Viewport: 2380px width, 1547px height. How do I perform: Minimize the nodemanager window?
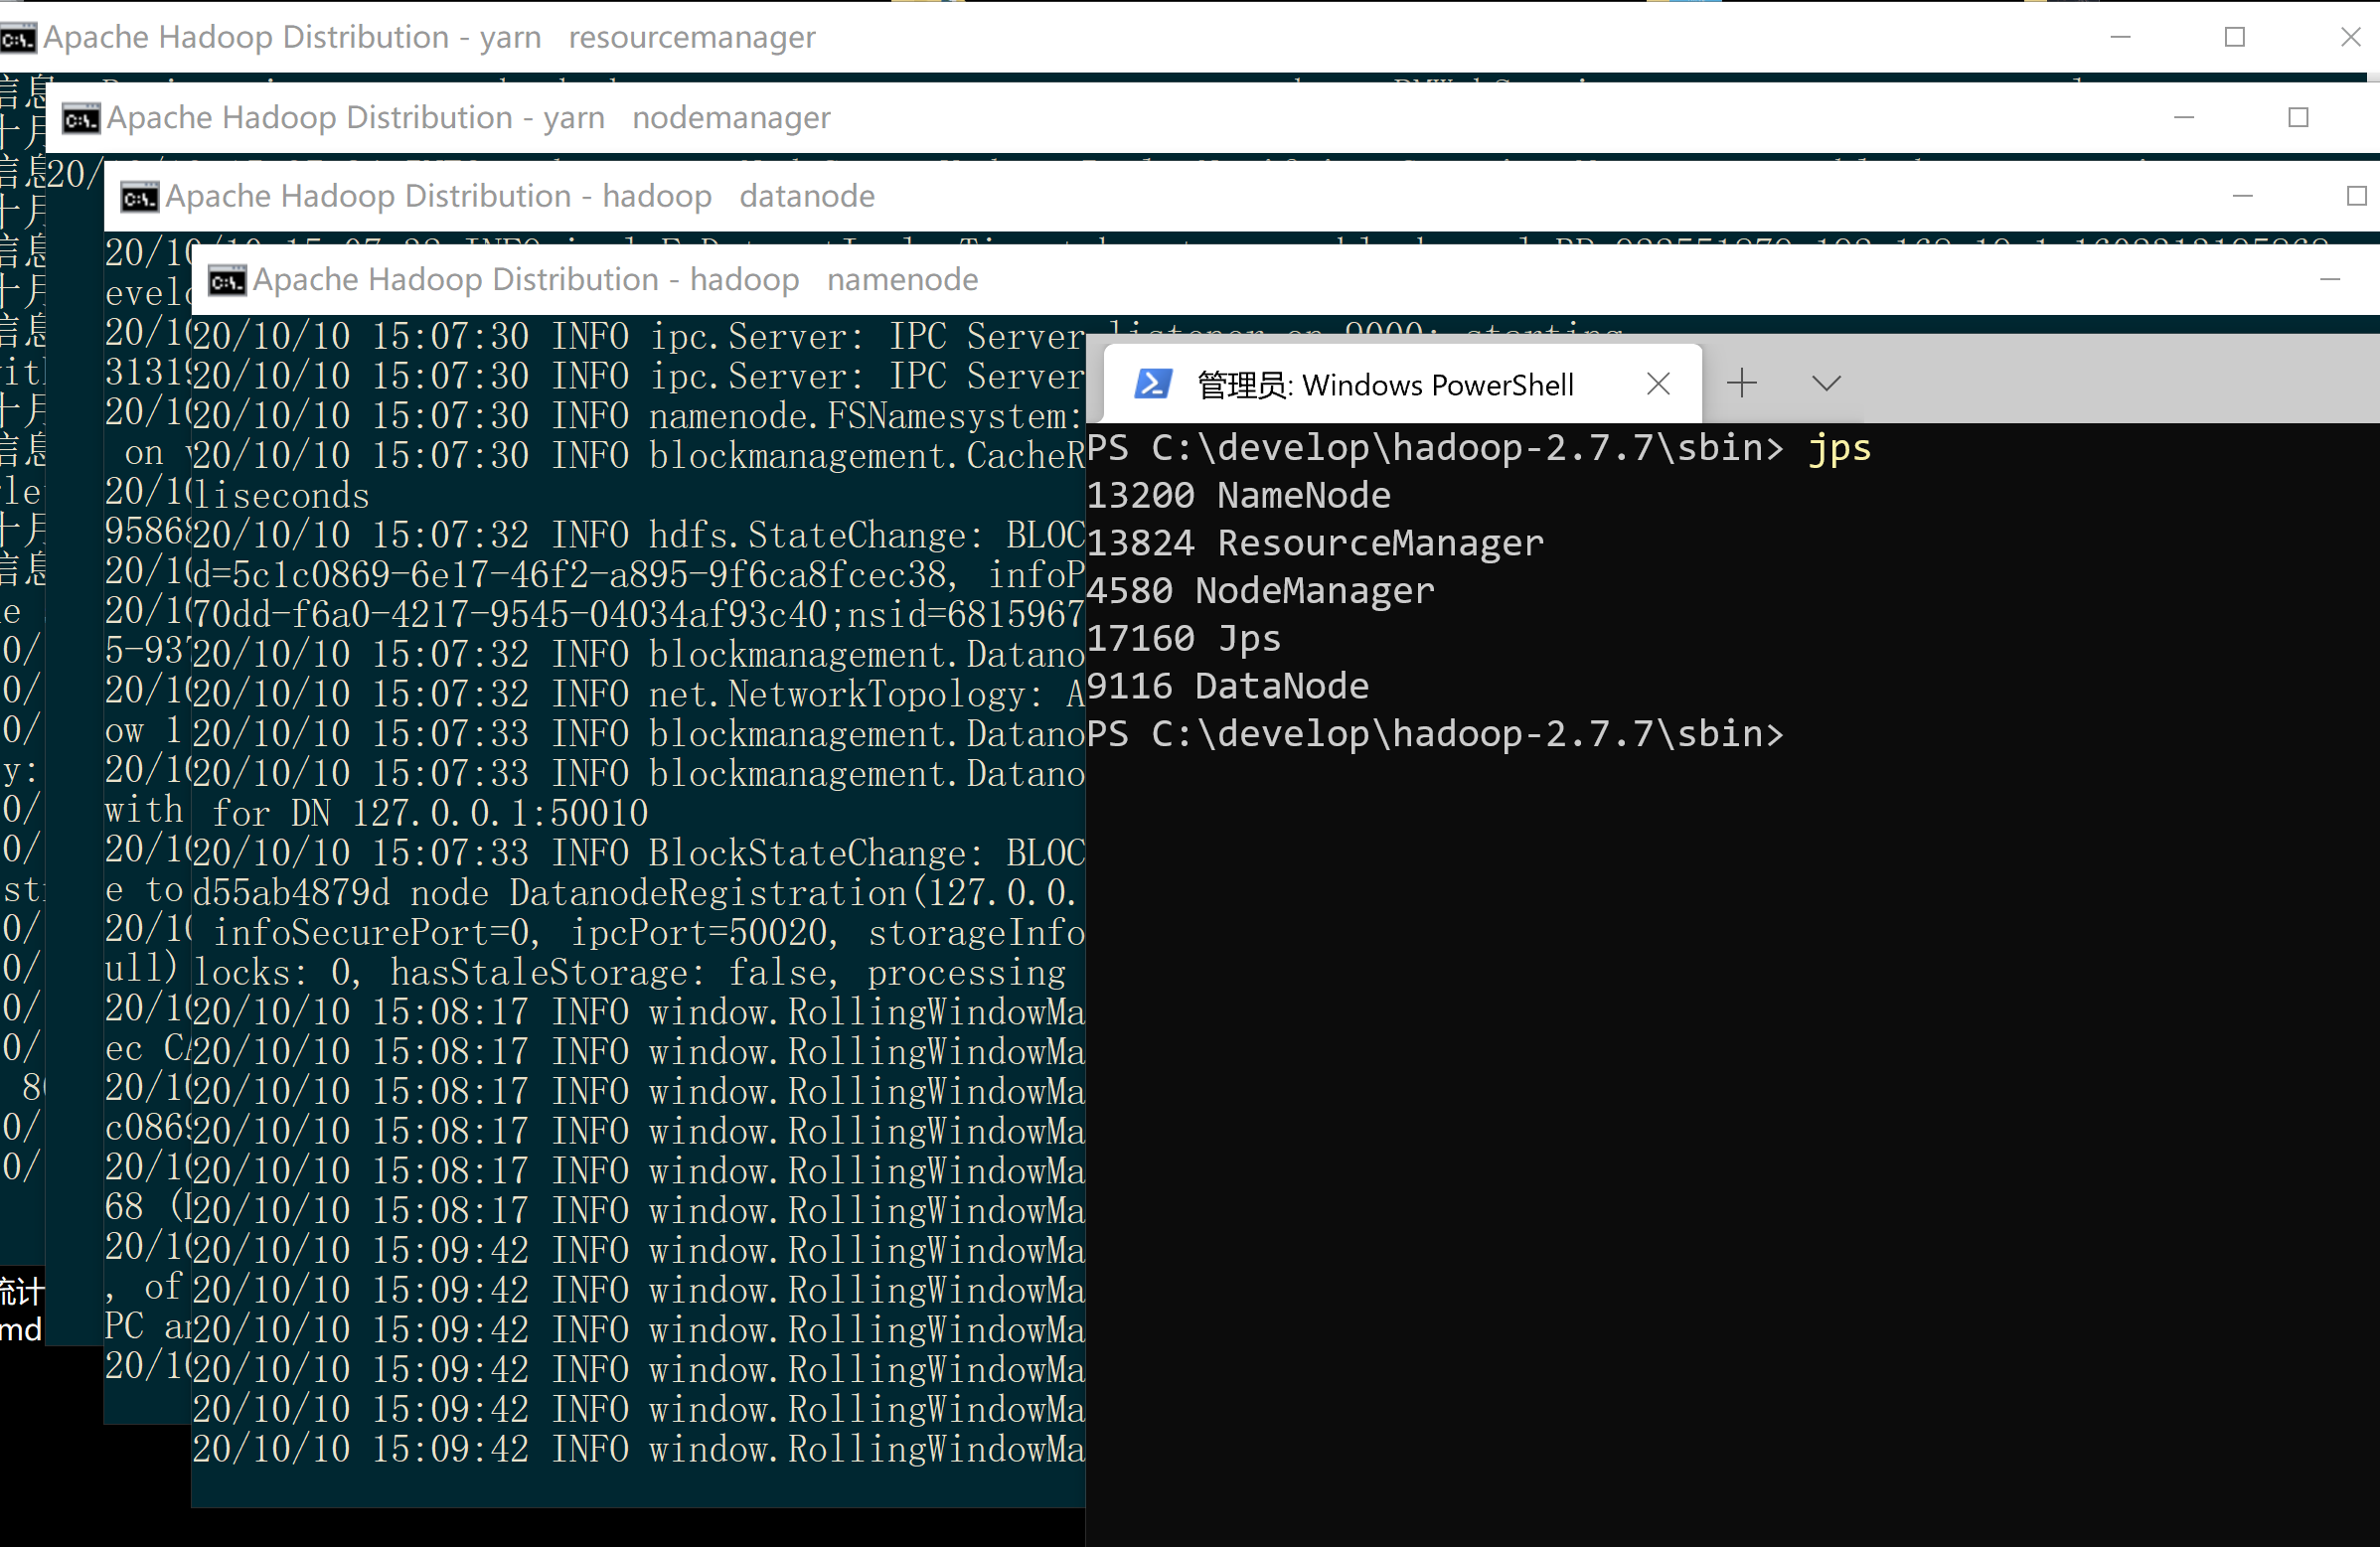pos(2184,119)
